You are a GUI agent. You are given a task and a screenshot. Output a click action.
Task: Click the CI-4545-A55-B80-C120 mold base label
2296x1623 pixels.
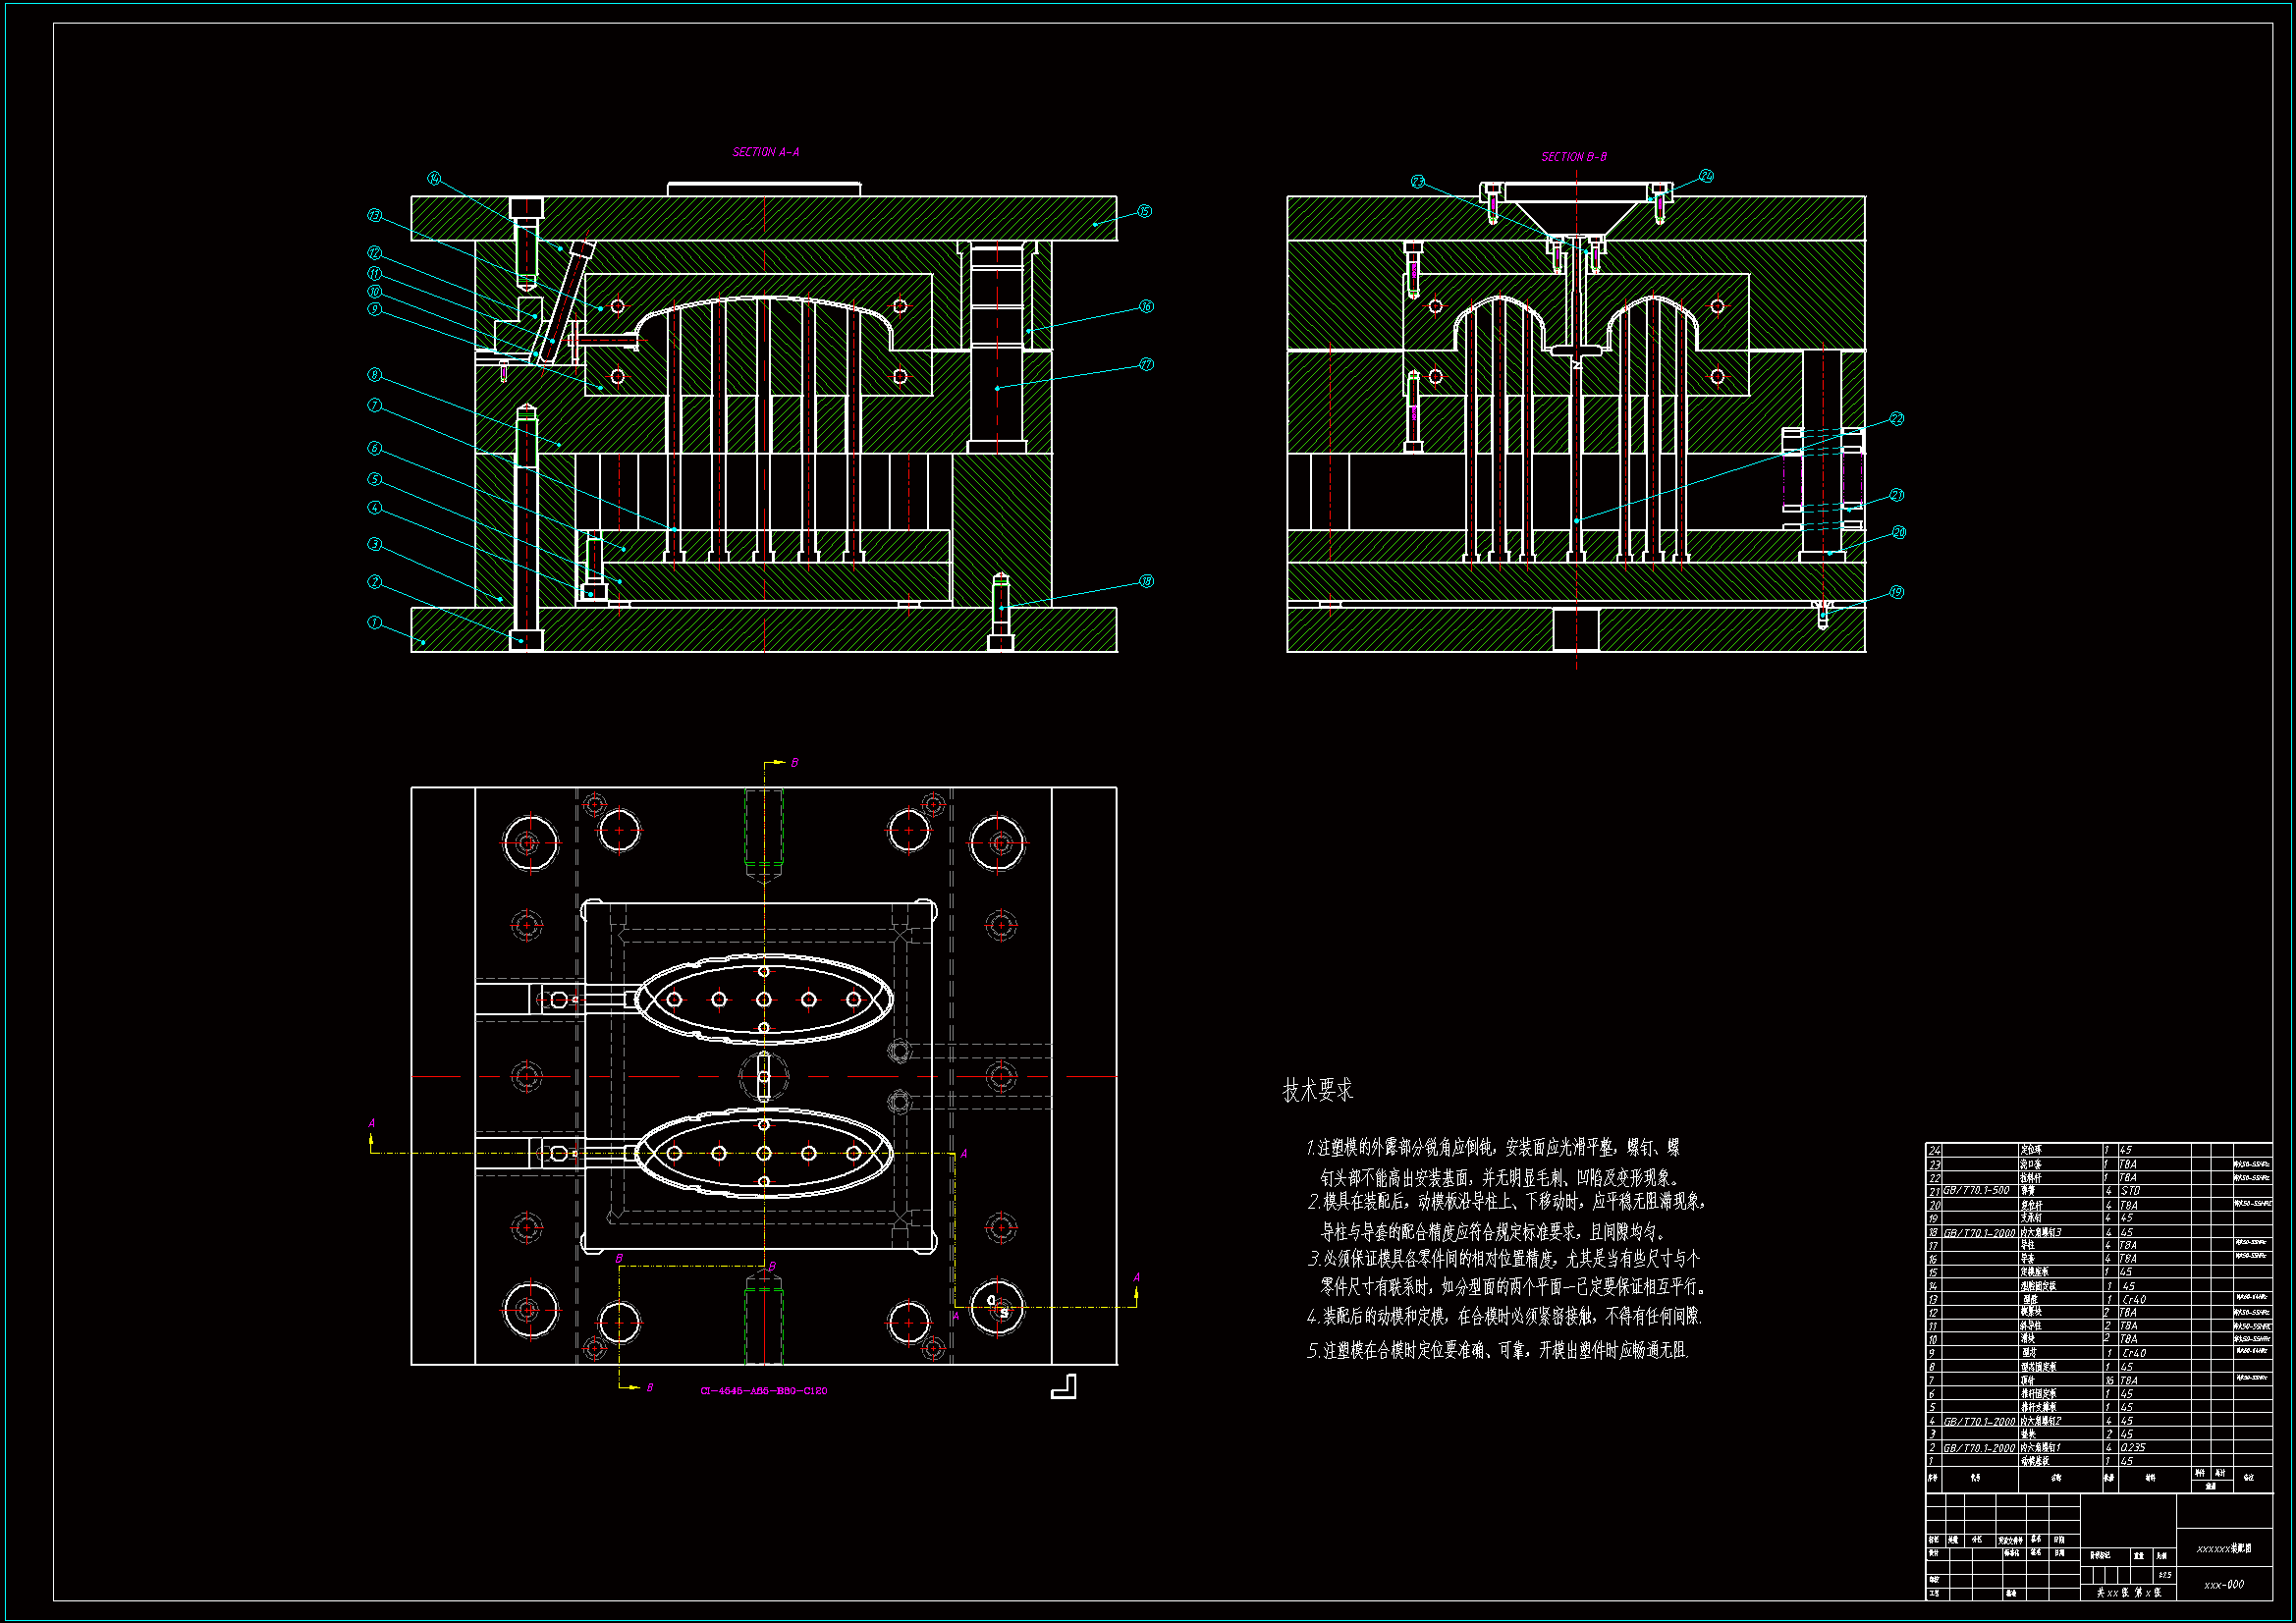763,1391
